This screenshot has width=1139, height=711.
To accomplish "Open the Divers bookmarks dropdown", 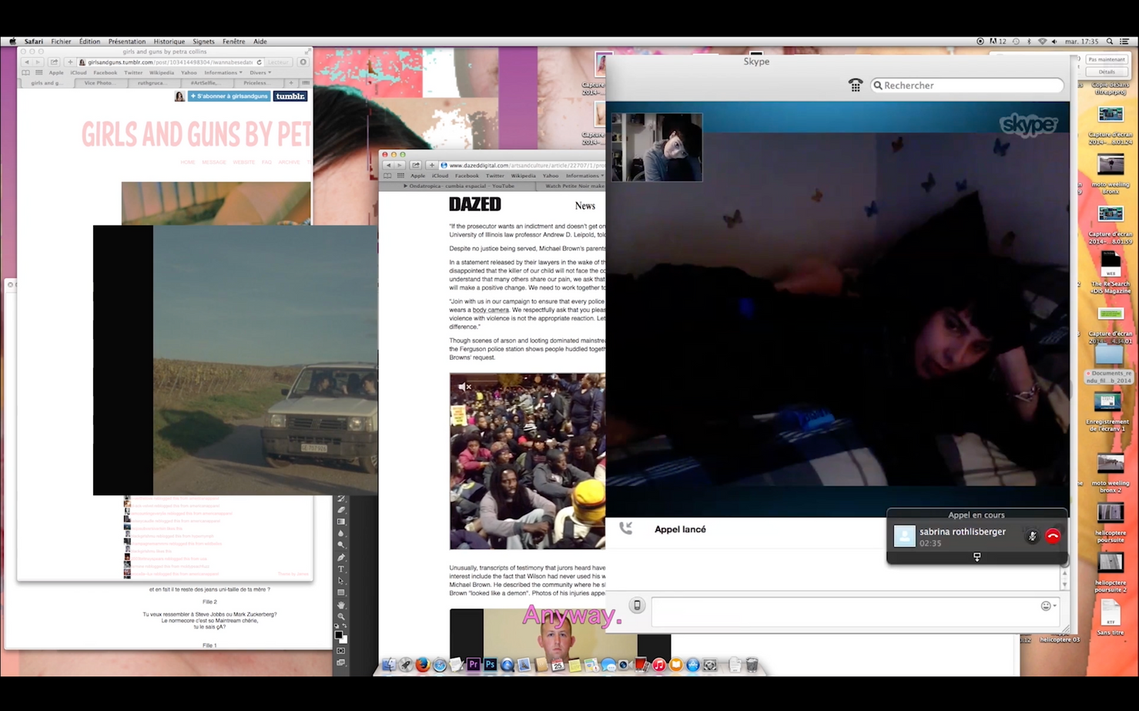I will click(260, 73).
